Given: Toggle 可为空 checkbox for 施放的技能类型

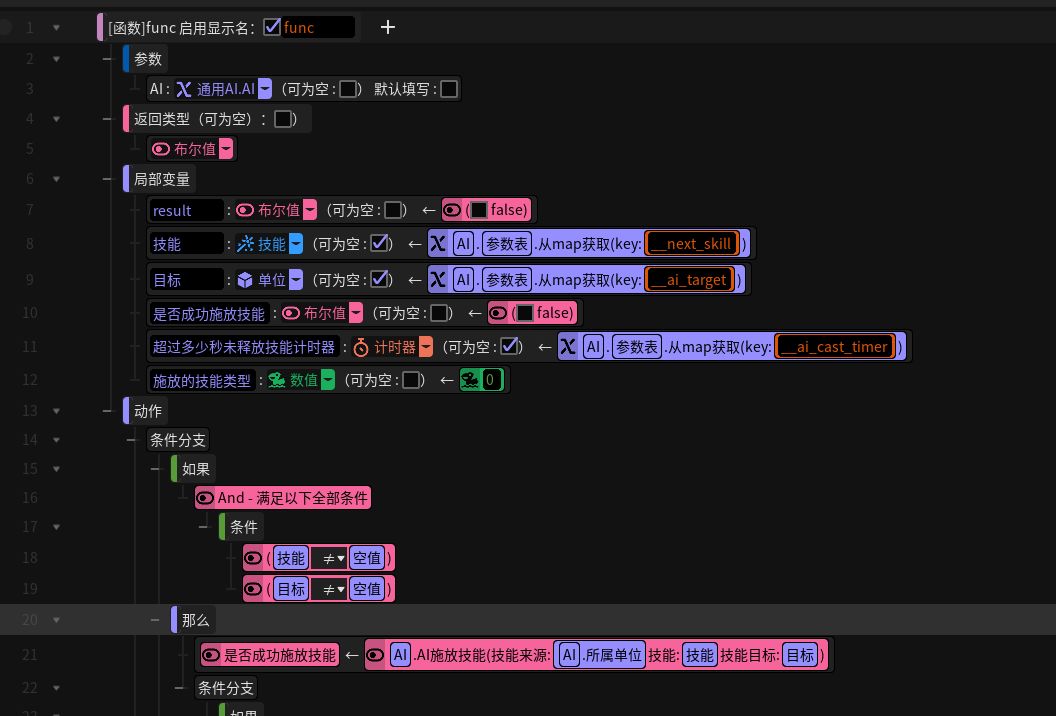Looking at the screenshot, I should (411, 380).
